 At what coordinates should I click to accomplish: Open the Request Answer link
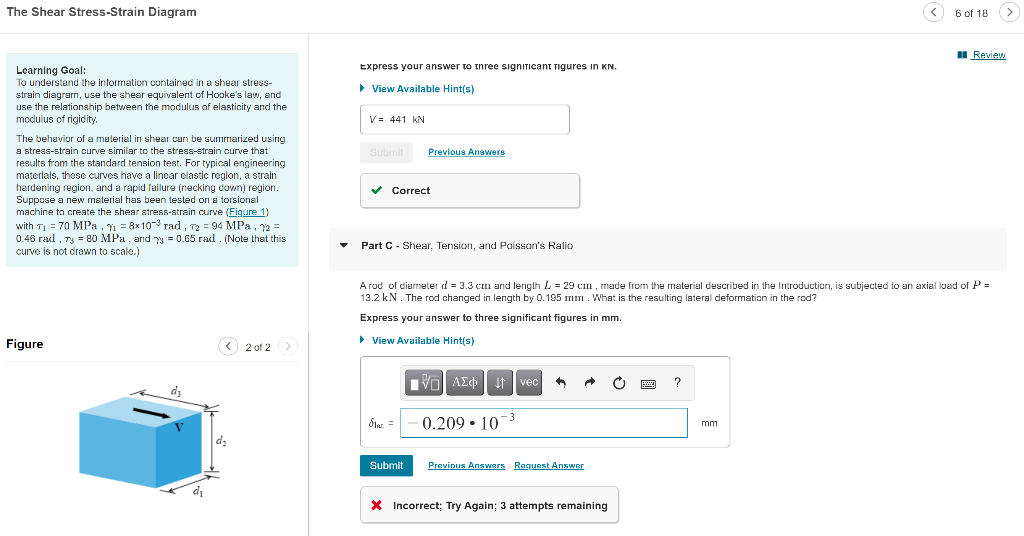click(x=549, y=465)
